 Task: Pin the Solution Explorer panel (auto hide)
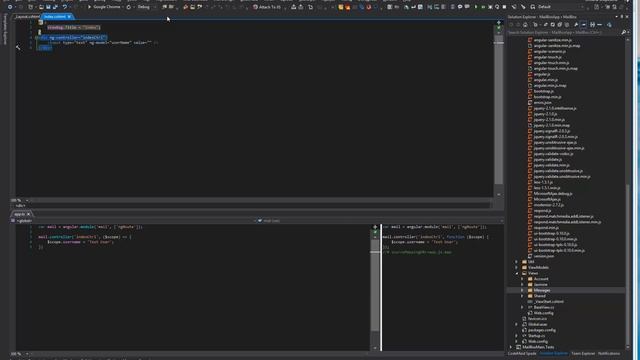click(622, 17)
